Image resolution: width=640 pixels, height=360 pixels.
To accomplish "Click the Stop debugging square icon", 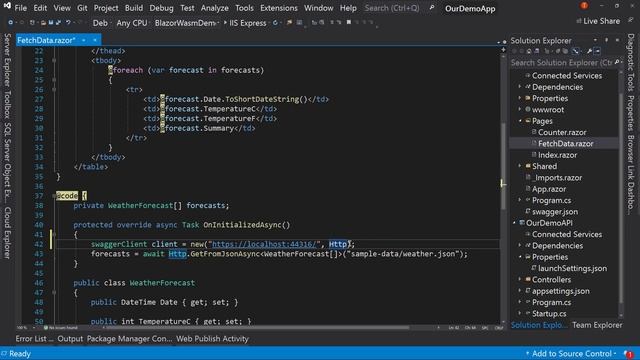I will coord(349,22).
